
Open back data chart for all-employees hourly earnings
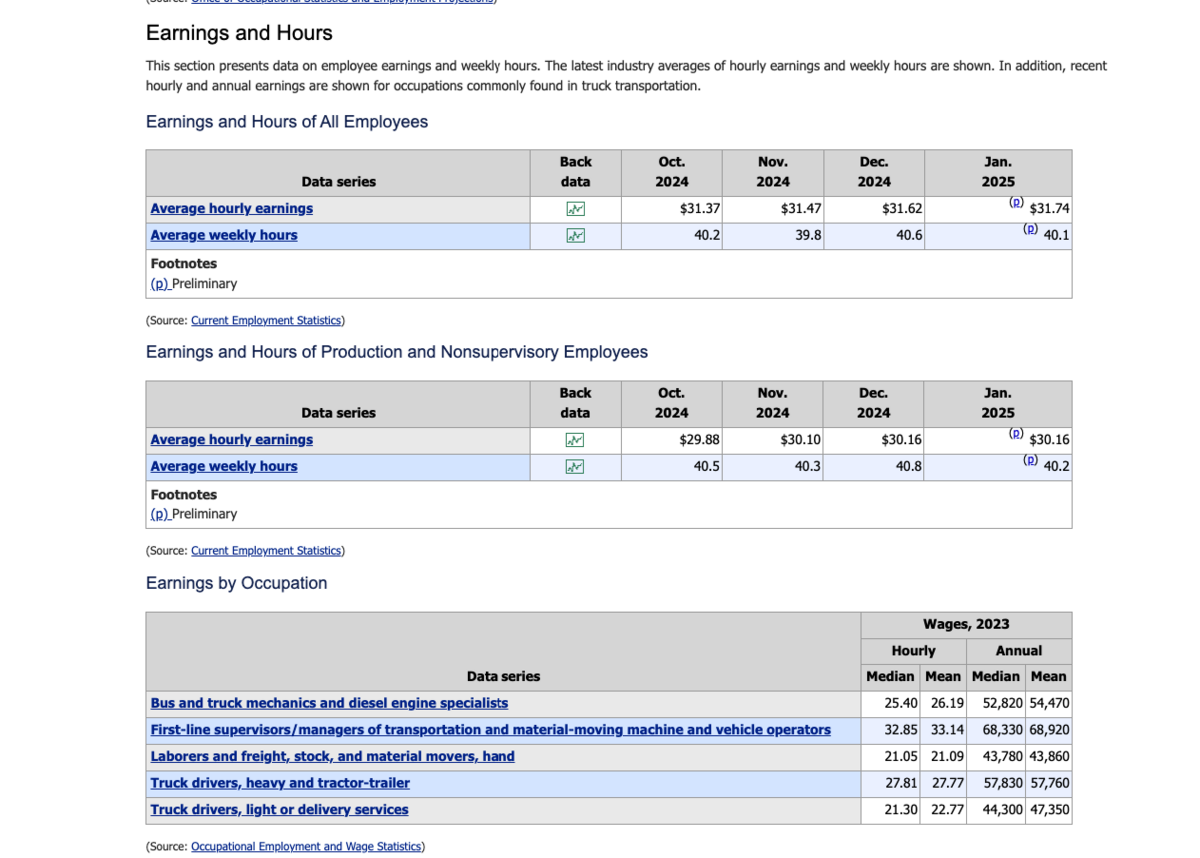pyautogui.click(x=575, y=209)
